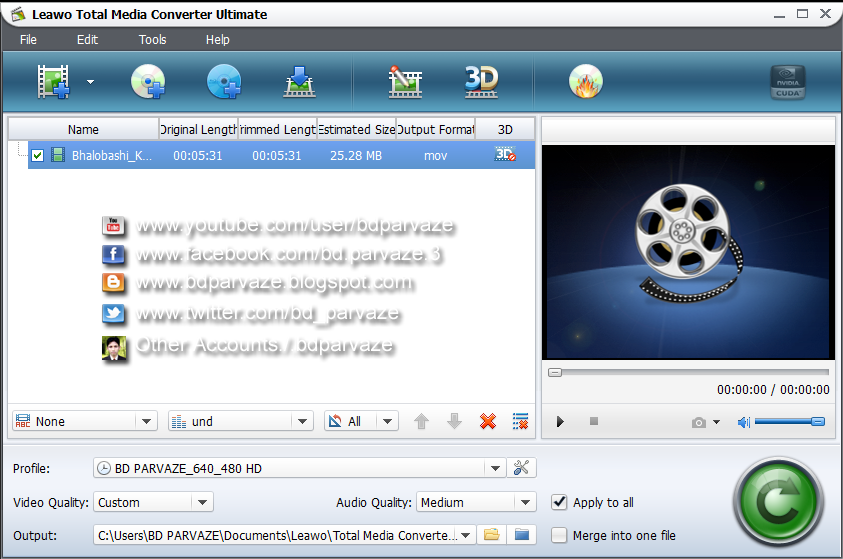Screen dimensions: 843x559
Task: Click the Original Length column header
Action: coord(198,130)
